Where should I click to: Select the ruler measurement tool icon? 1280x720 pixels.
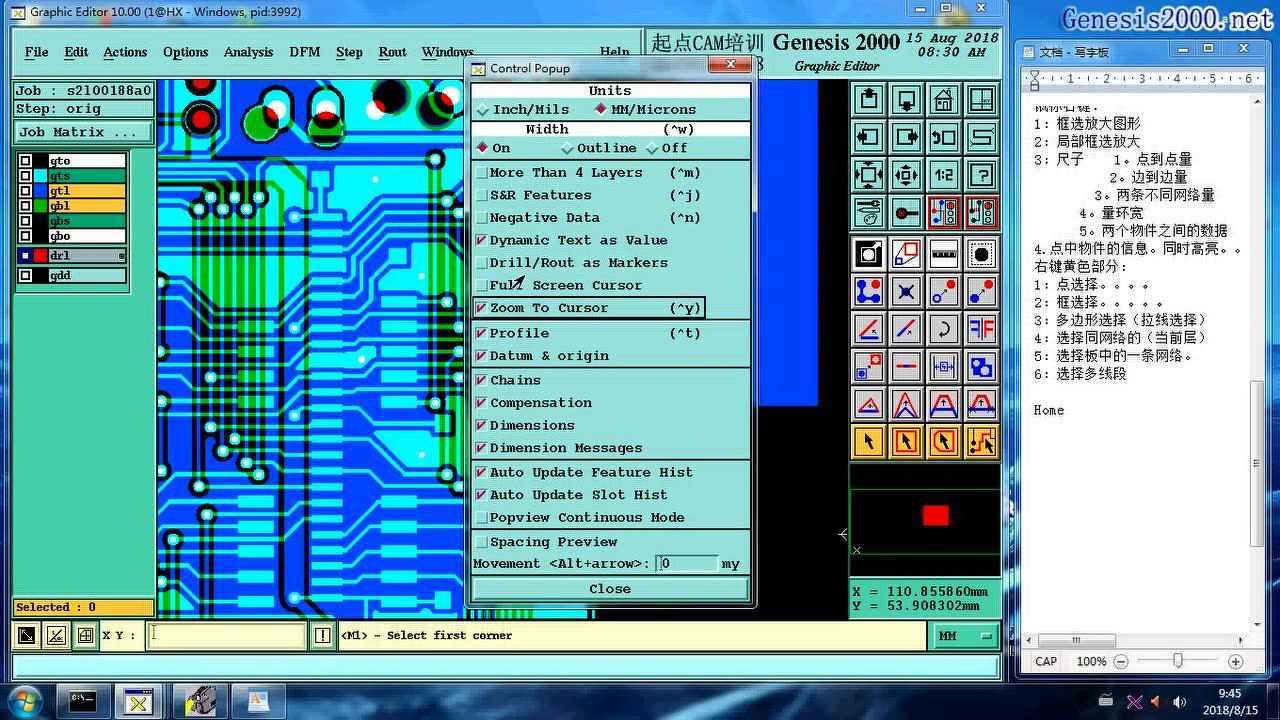coord(941,253)
